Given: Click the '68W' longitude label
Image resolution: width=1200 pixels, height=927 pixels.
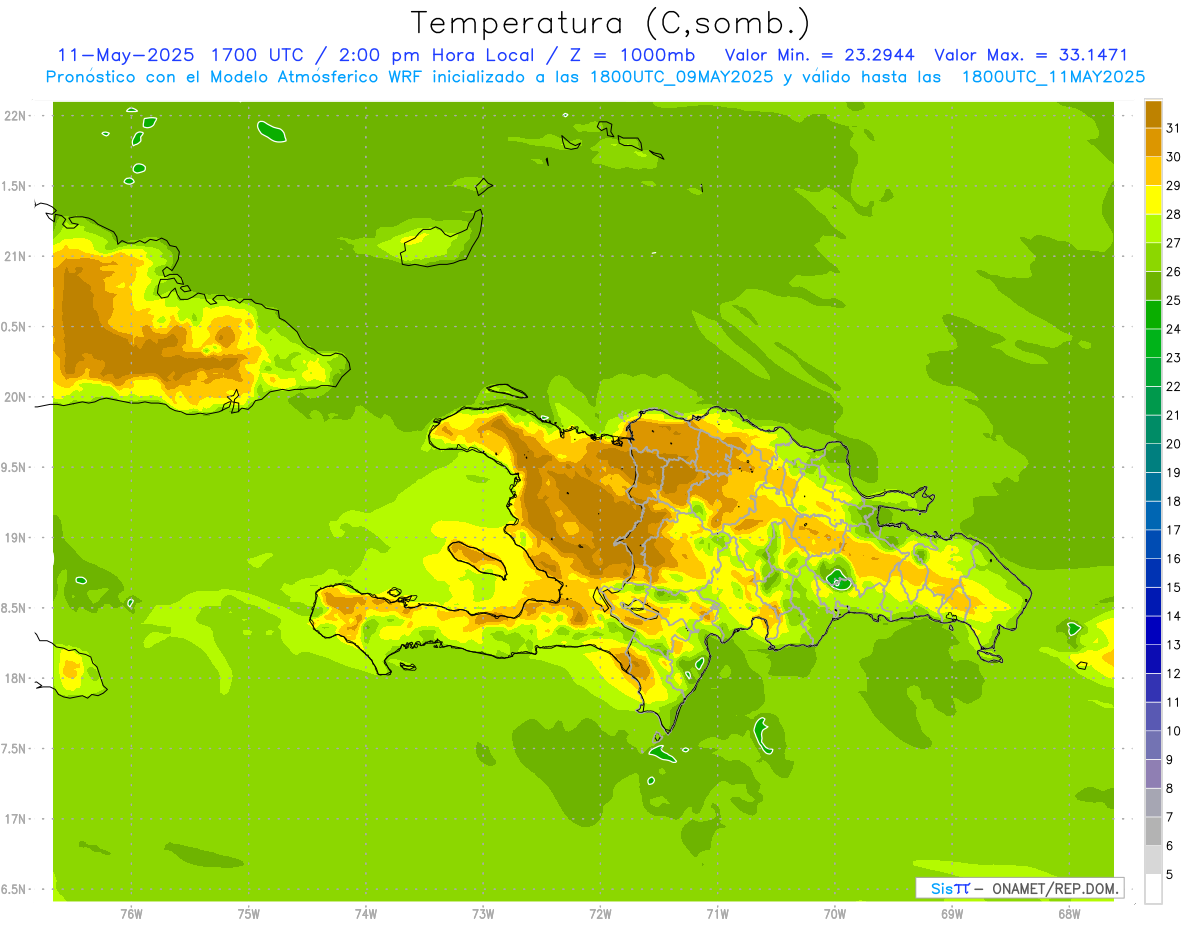Looking at the screenshot, I should [1069, 914].
